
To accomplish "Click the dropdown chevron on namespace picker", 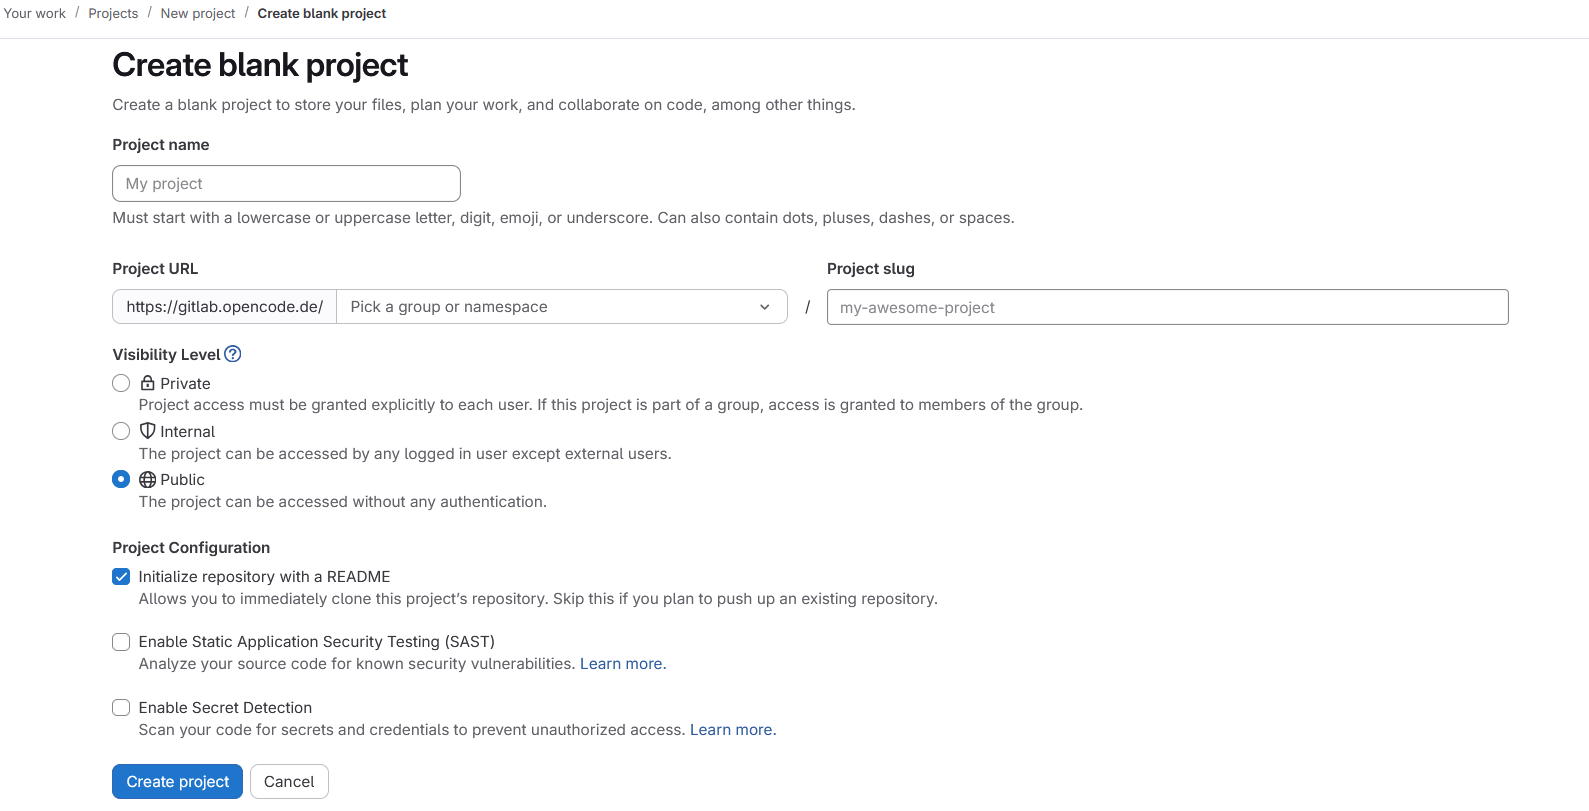I will coord(764,306).
